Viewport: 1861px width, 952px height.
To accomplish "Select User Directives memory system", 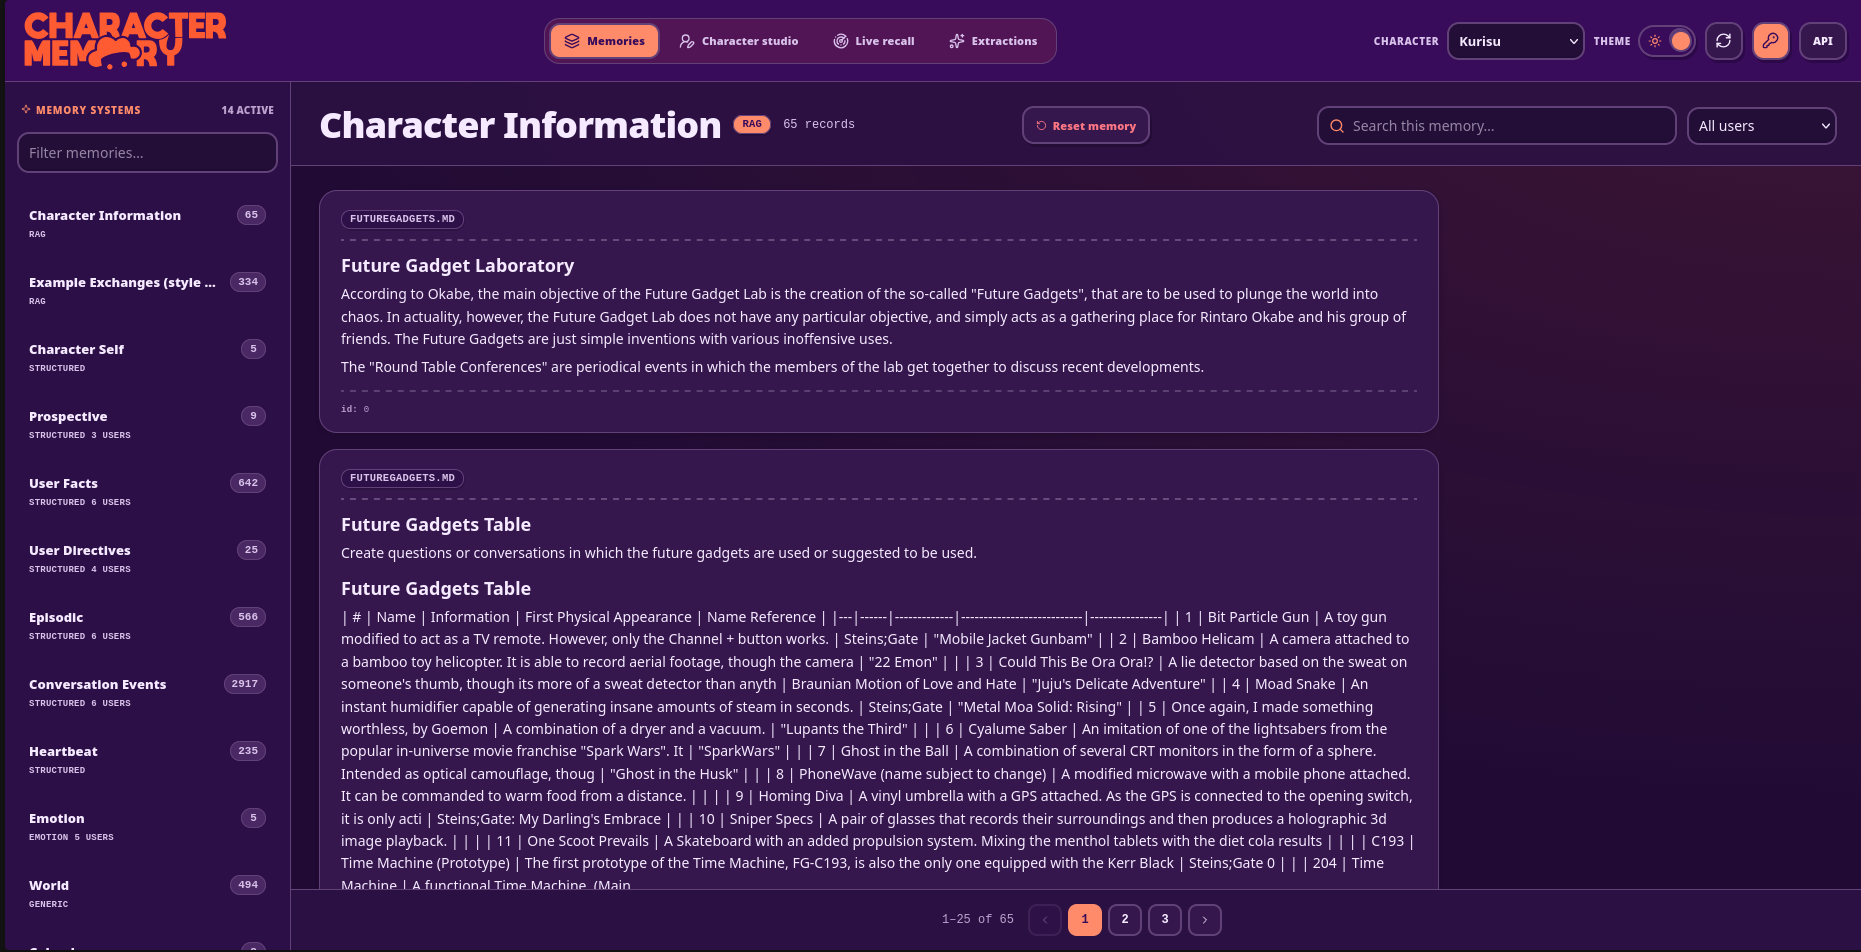I will tap(147, 558).
